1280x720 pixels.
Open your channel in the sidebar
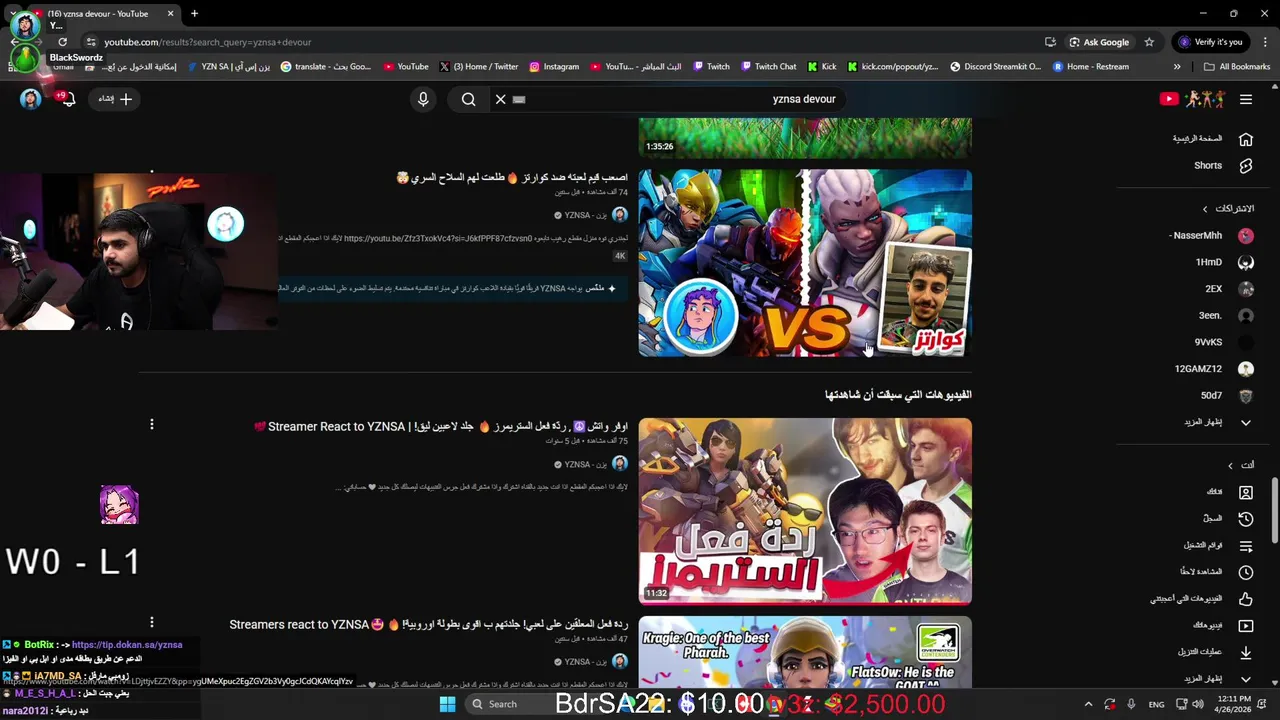pos(1230,492)
